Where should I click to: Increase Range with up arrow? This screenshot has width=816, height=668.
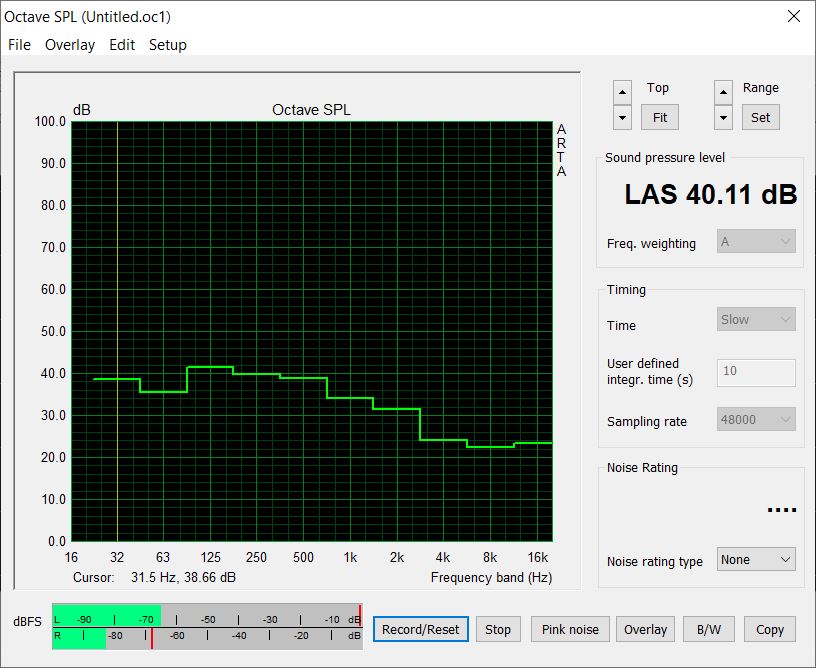(723, 93)
